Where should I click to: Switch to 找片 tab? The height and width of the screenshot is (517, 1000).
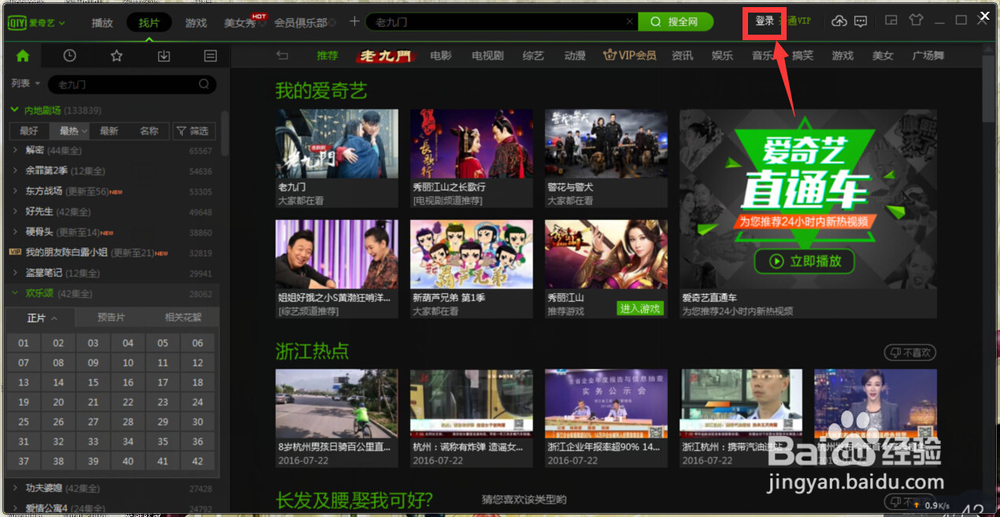[149, 22]
